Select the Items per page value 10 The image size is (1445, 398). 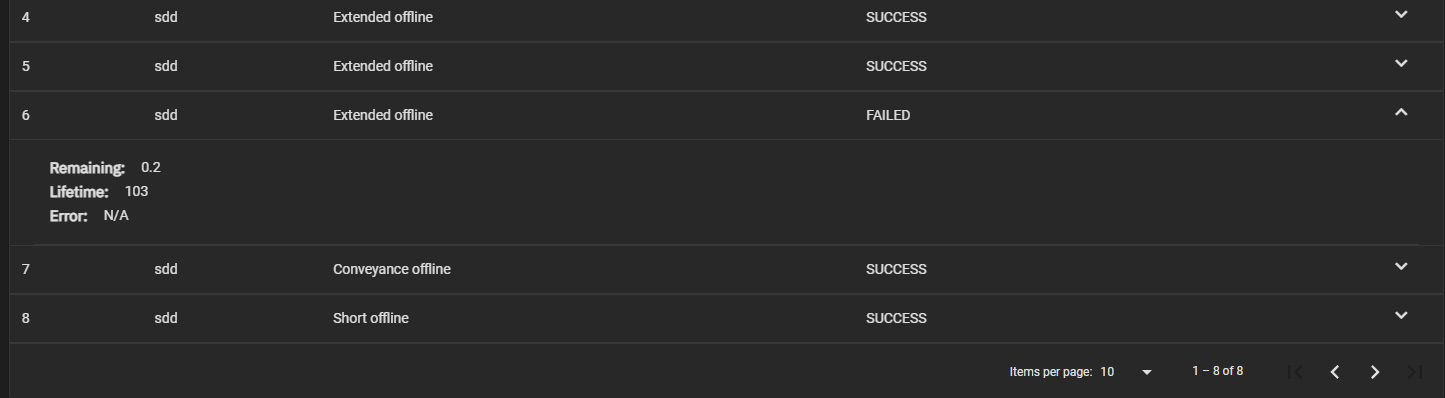[1107, 372]
